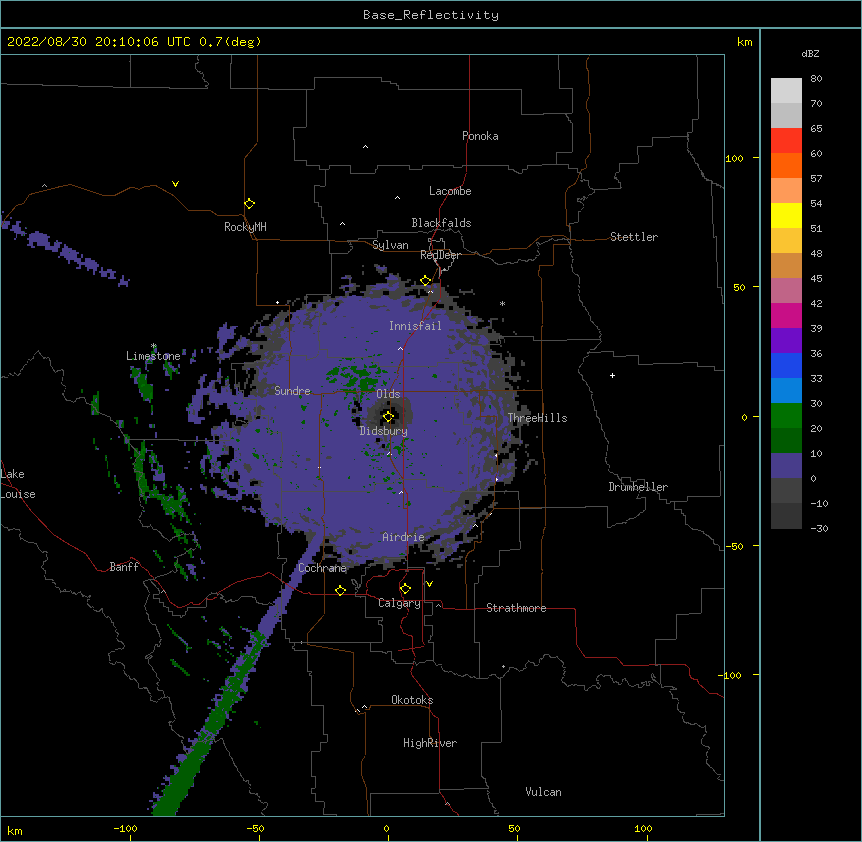Click the dBZ legend heading
862x842 pixels.
tap(810, 53)
